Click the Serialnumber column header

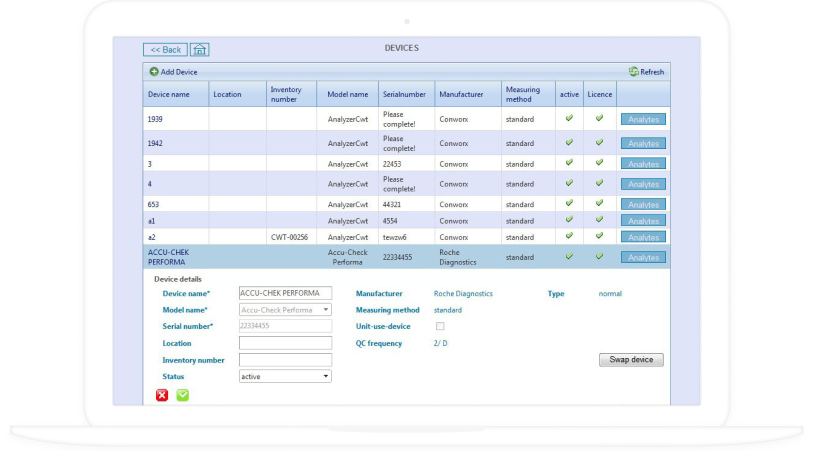405,94
